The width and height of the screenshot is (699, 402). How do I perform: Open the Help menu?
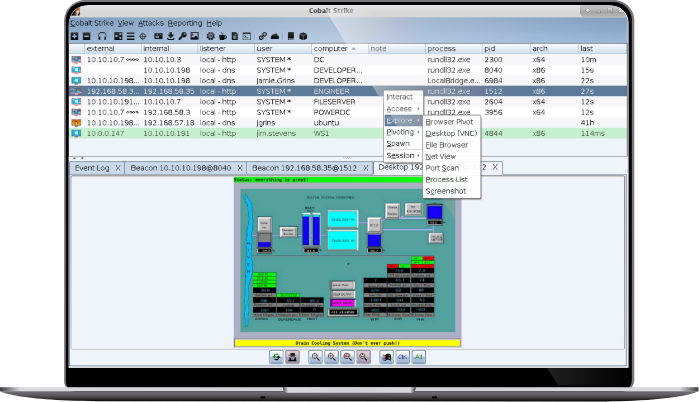(214, 23)
